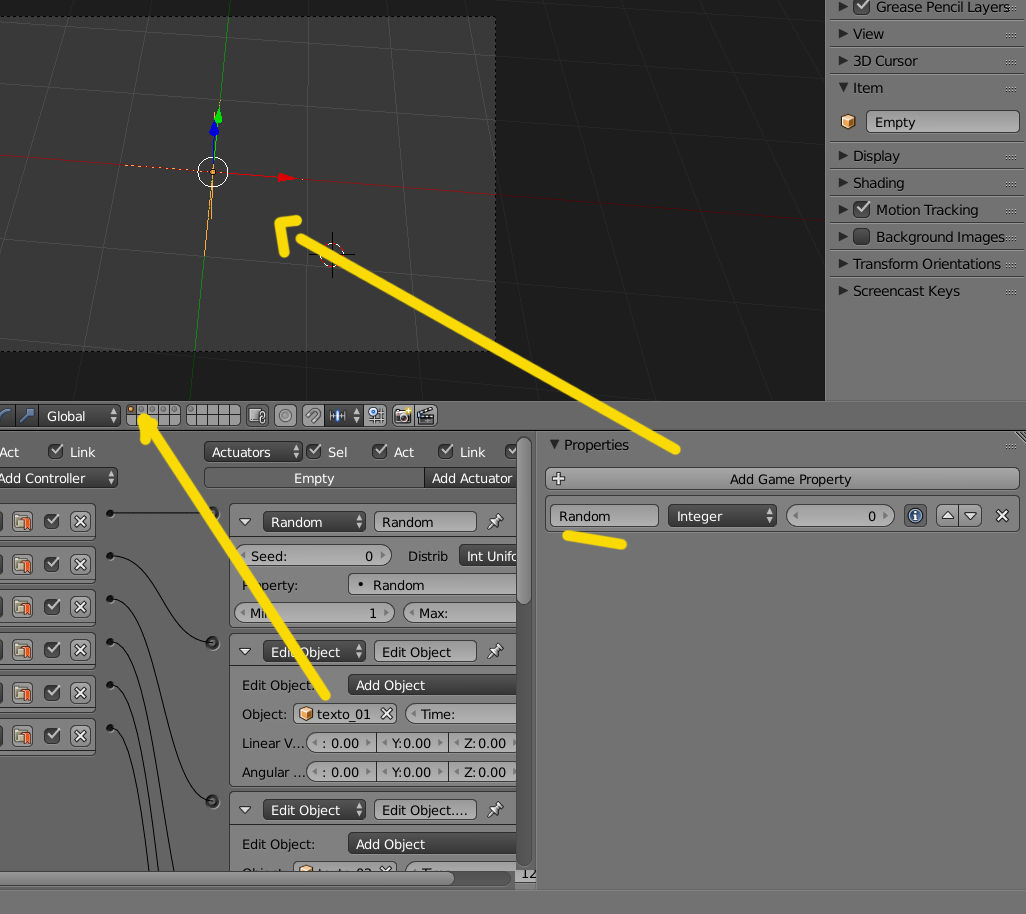Screen dimensions: 1026x914
Task: Click the topmost controller output socket
Action: (110, 514)
